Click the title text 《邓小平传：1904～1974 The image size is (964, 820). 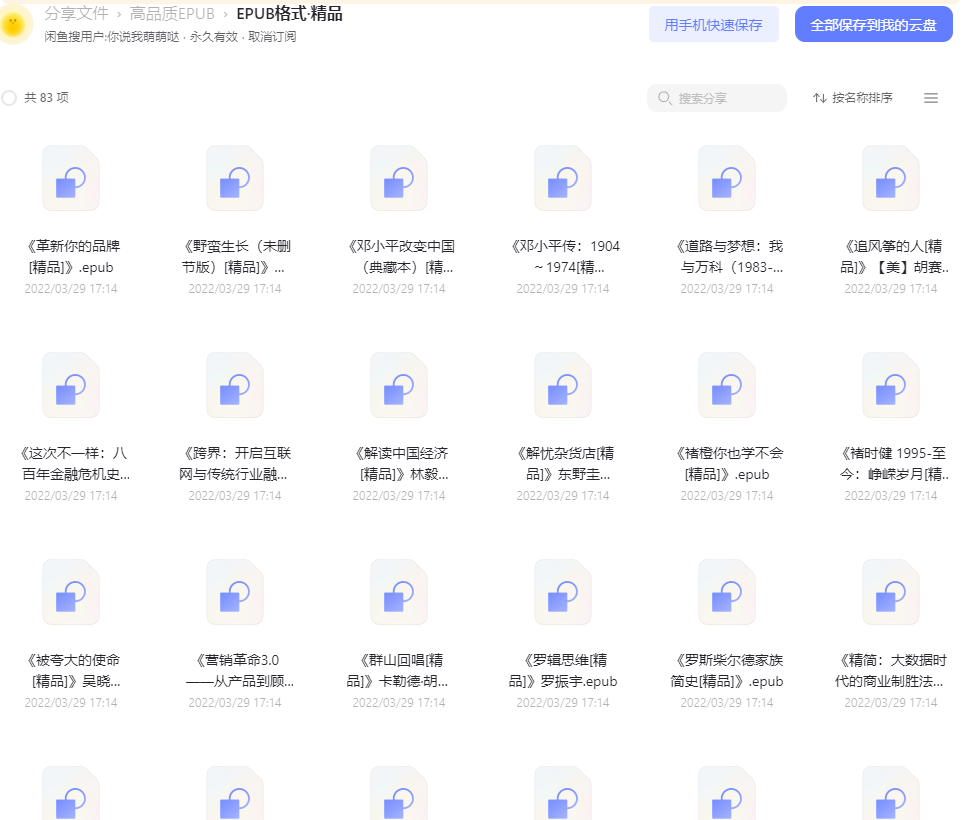pos(564,257)
